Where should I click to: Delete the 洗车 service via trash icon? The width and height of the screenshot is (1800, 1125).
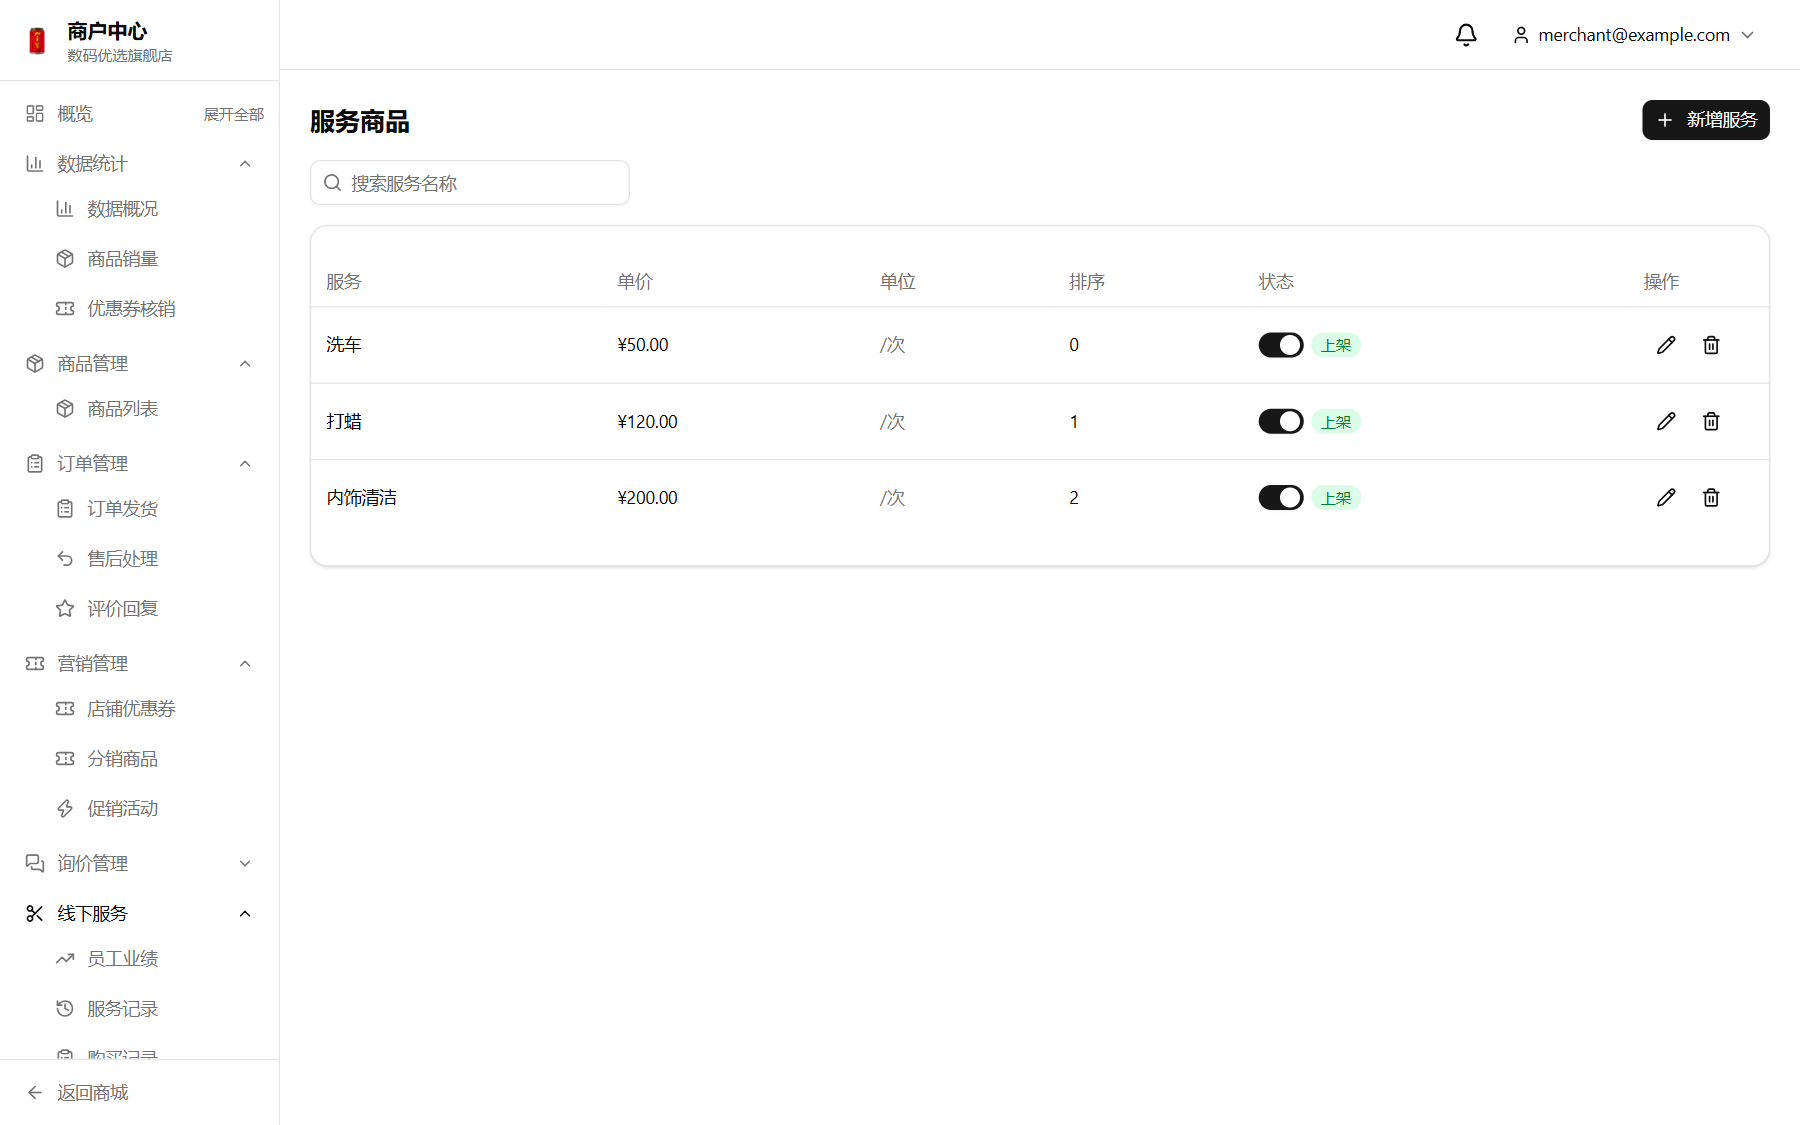click(1711, 345)
